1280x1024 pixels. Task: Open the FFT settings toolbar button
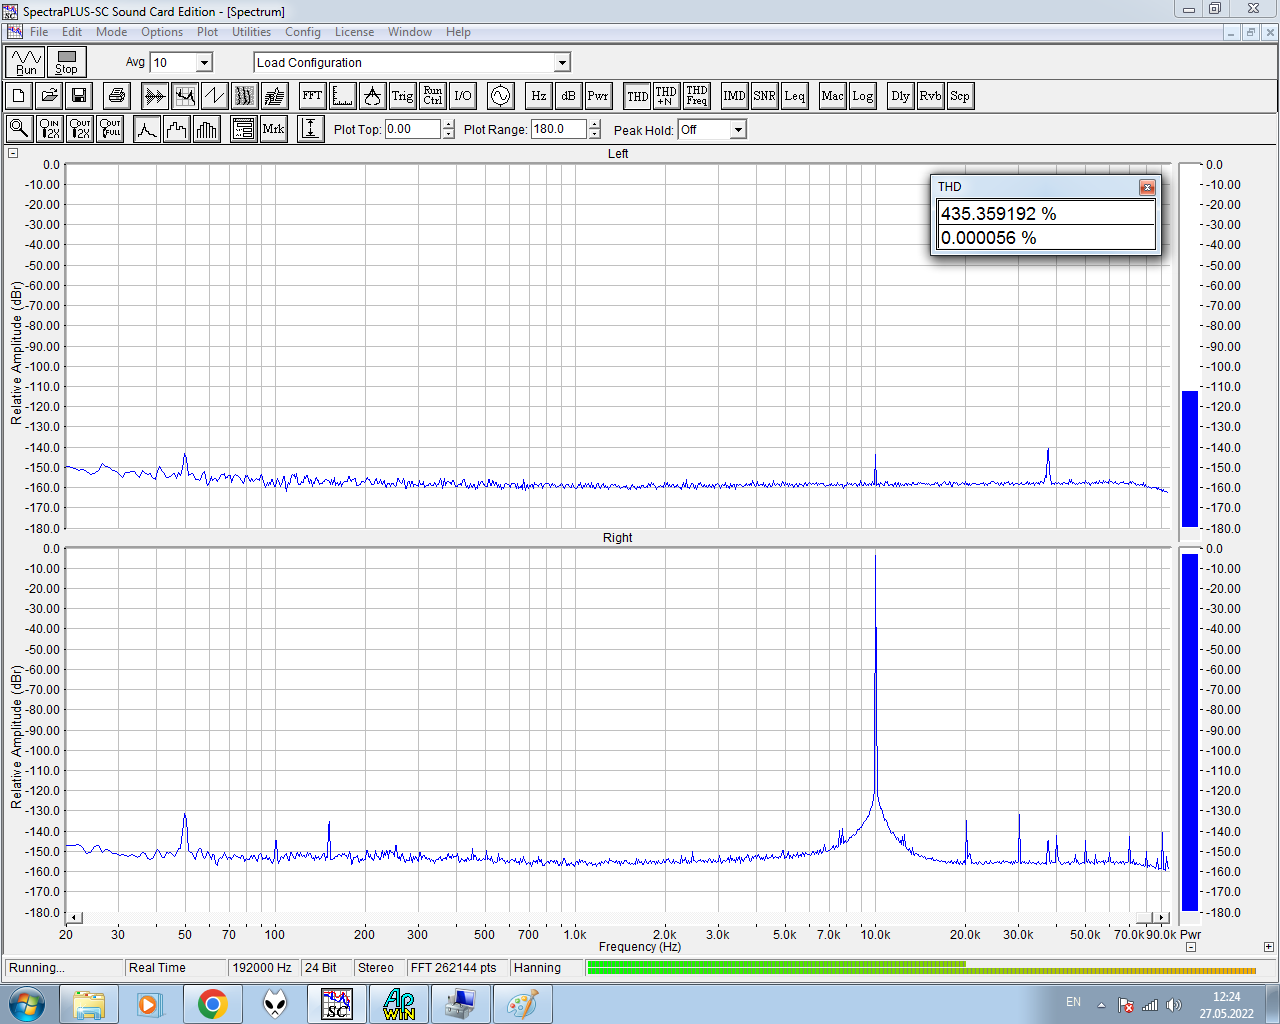tap(312, 96)
